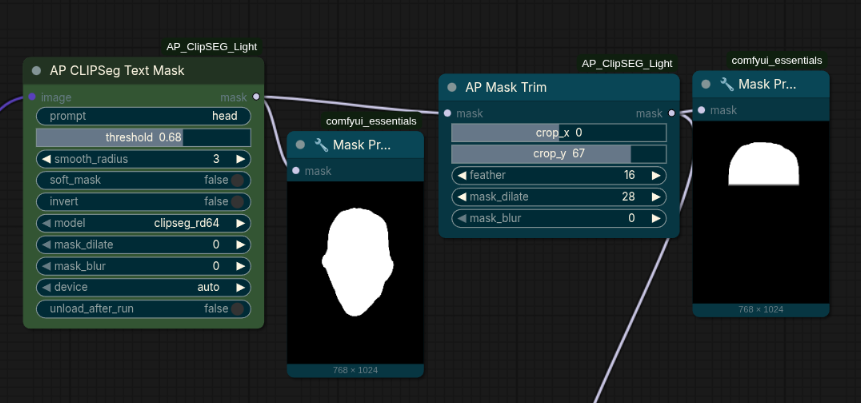Toggle the invert switch
Screen dimensions: 861x403
pos(237,202)
